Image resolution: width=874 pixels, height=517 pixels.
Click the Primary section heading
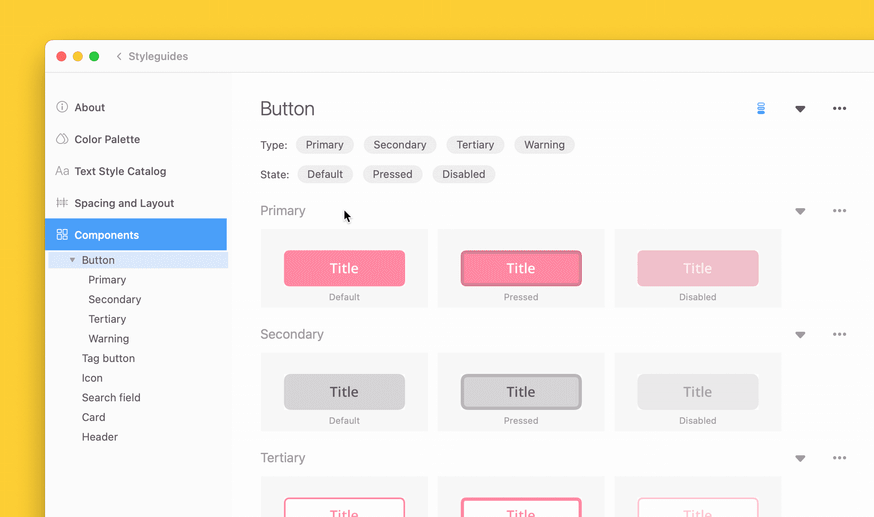[283, 211]
